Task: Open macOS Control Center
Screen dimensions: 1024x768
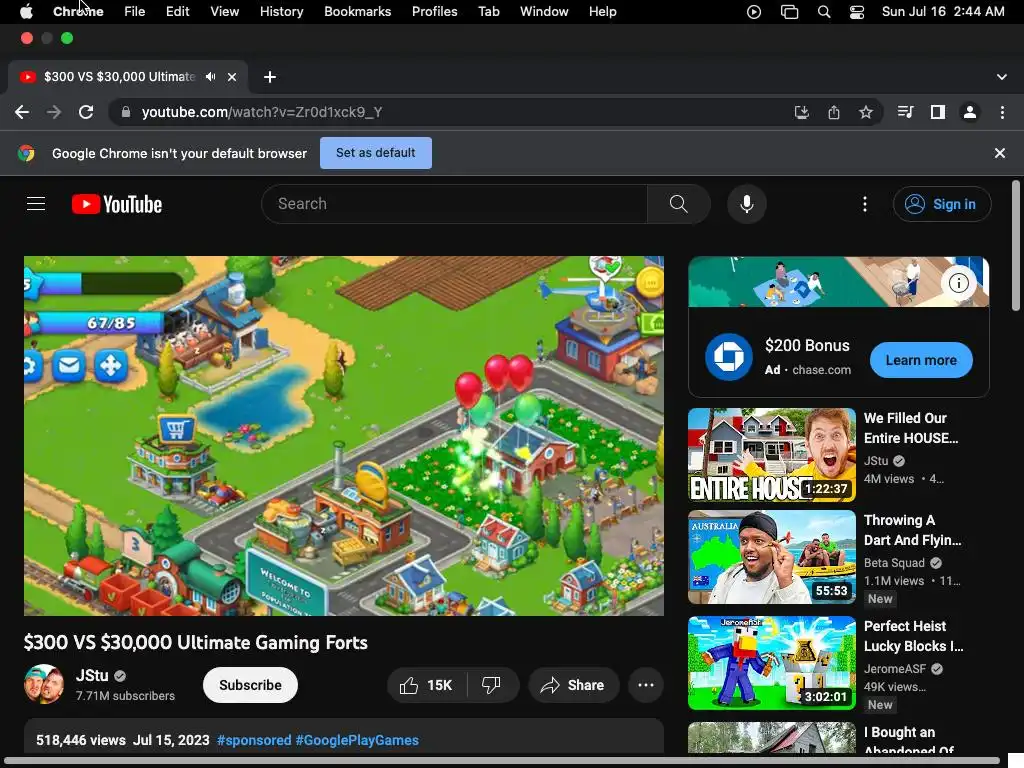Action: 856,12
